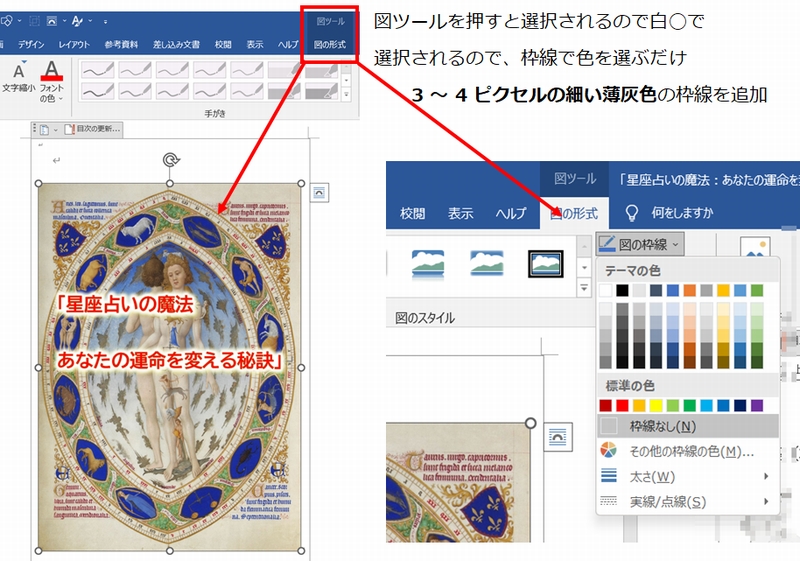Open the 表示 tab in the ribbon with 手がき pens
Screen dimensions: 800x561
(255, 45)
